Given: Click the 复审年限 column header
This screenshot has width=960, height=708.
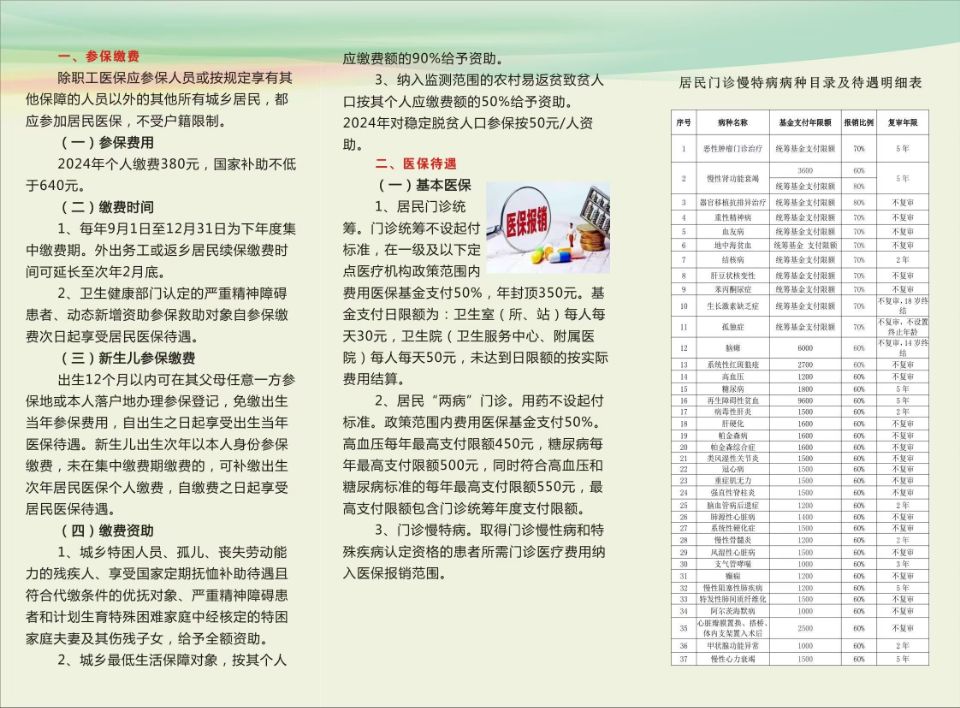Looking at the screenshot, I should coord(902,122).
